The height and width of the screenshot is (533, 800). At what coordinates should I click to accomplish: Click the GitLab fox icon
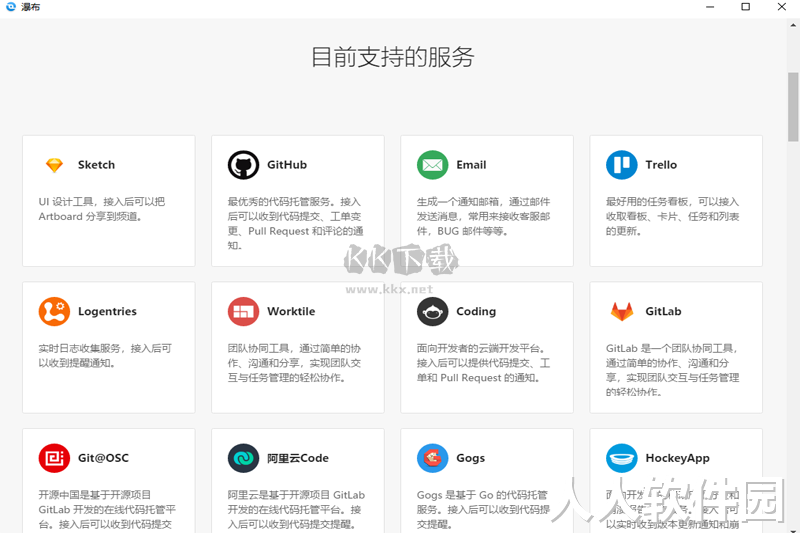621,311
